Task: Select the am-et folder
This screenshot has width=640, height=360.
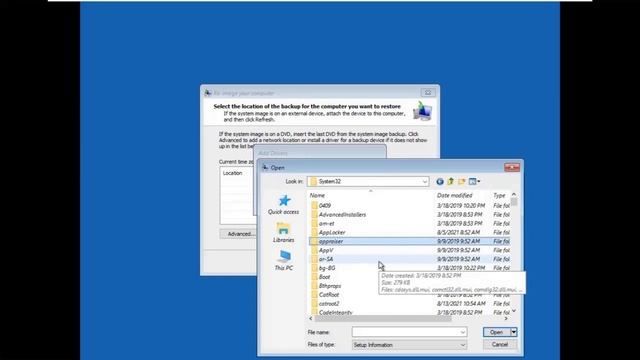Action: click(x=326, y=224)
